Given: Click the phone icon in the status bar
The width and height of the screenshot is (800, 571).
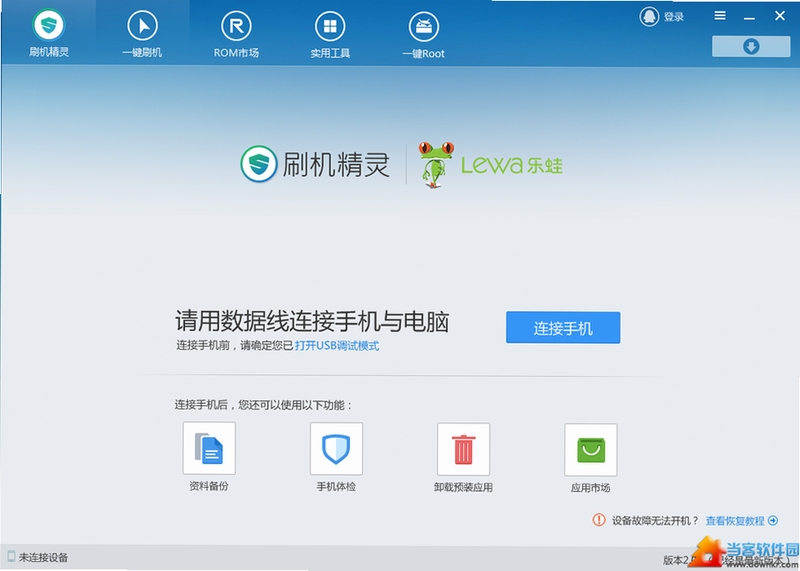Looking at the screenshot, I should tap(11, 556).
